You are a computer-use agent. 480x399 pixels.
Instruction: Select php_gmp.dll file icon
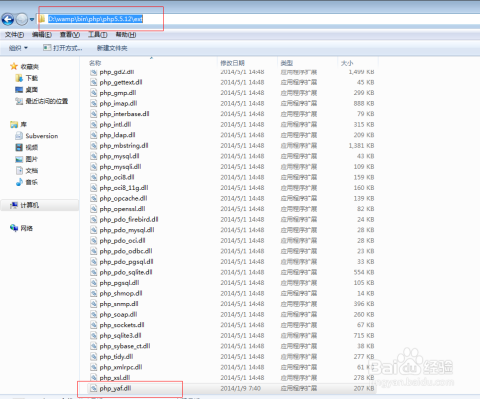(x=94, y=93)
